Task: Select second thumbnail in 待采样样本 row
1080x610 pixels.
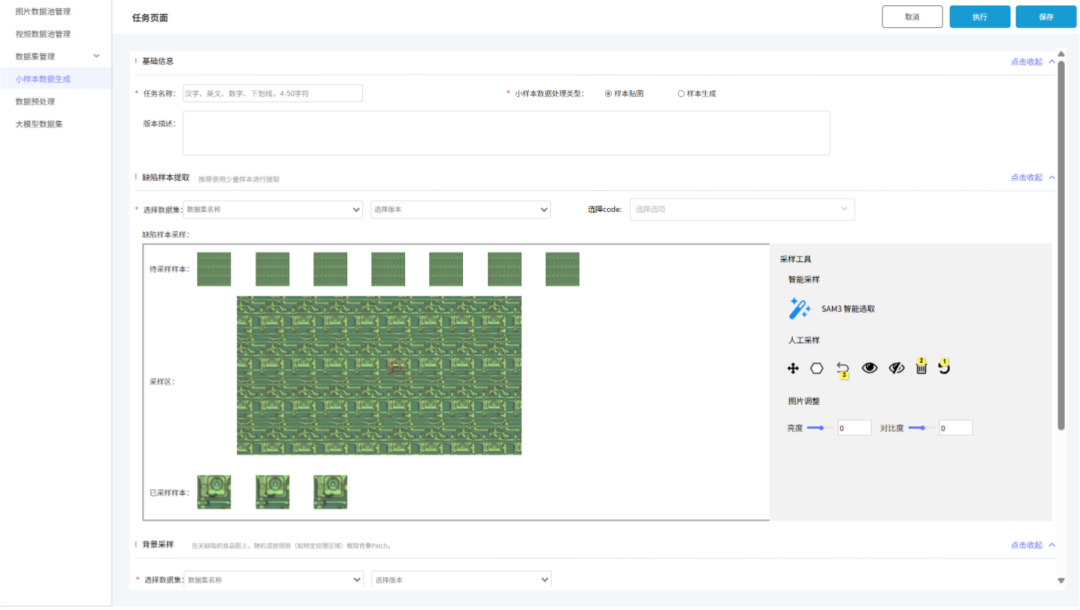Action: pos(273,269)
